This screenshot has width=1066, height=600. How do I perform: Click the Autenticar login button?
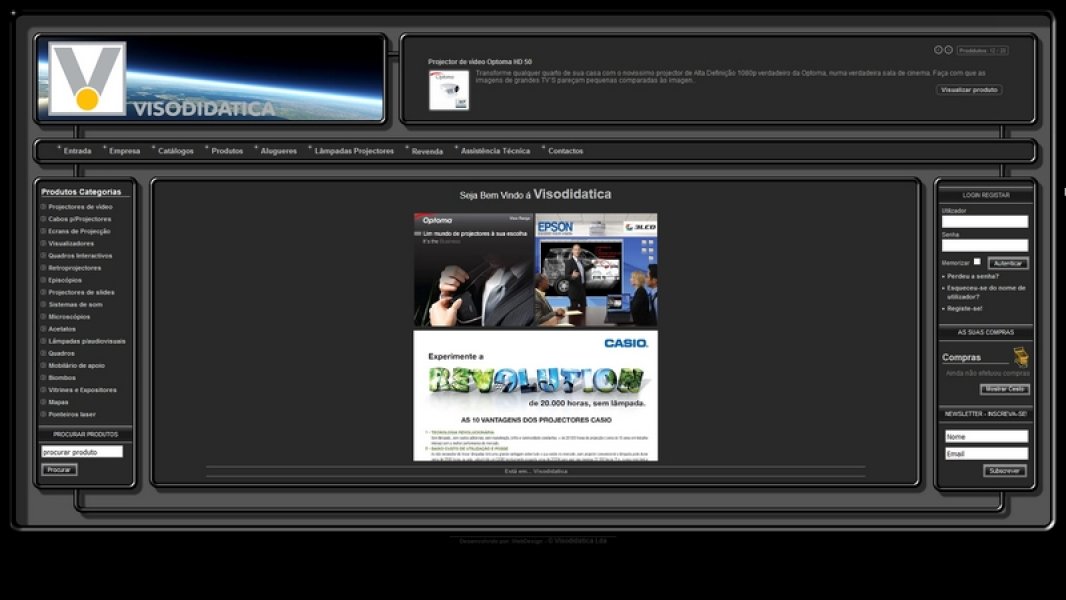point(1008,263)
